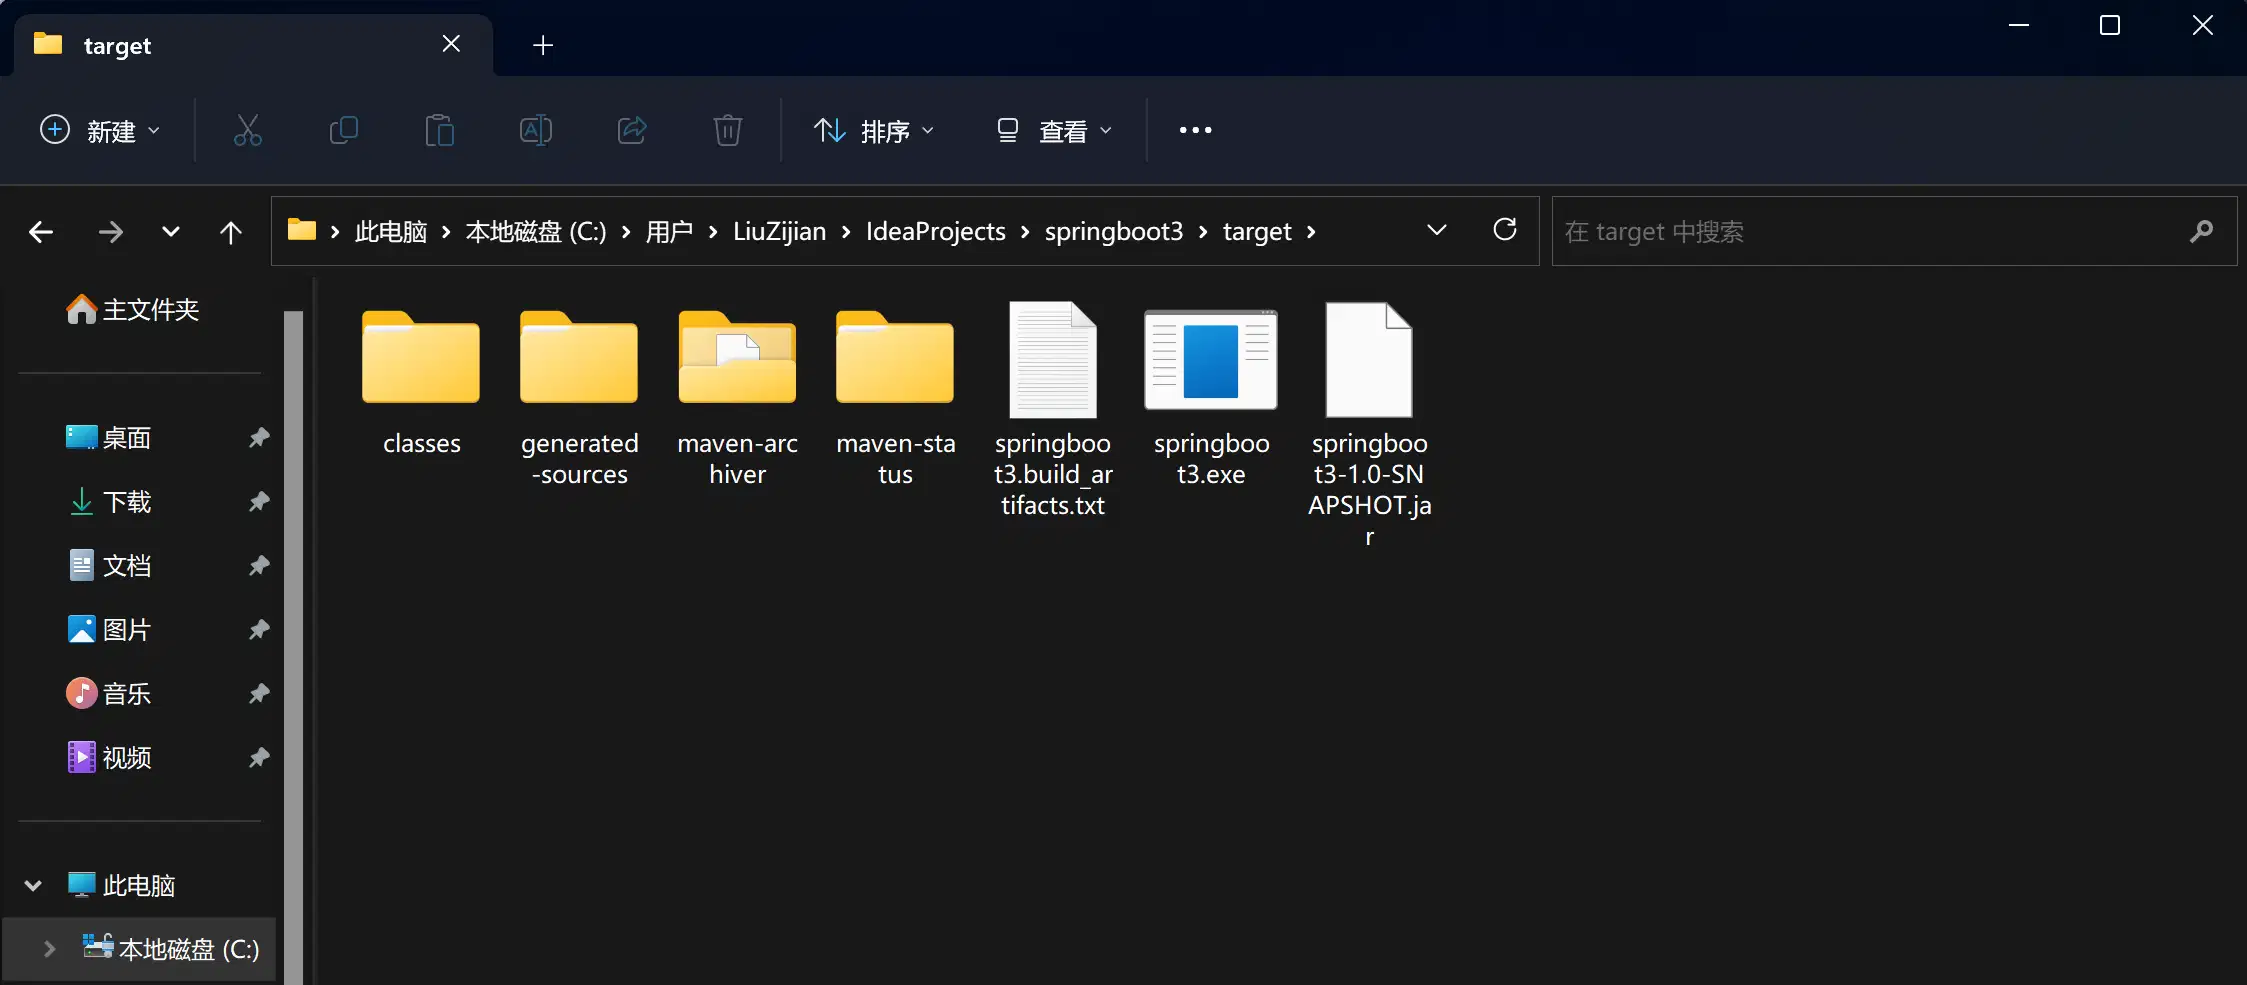The height and width of the screenshot is (985, 2247).
Task: Unpin 下载 from the sidebar
Action: coord(258,501)
